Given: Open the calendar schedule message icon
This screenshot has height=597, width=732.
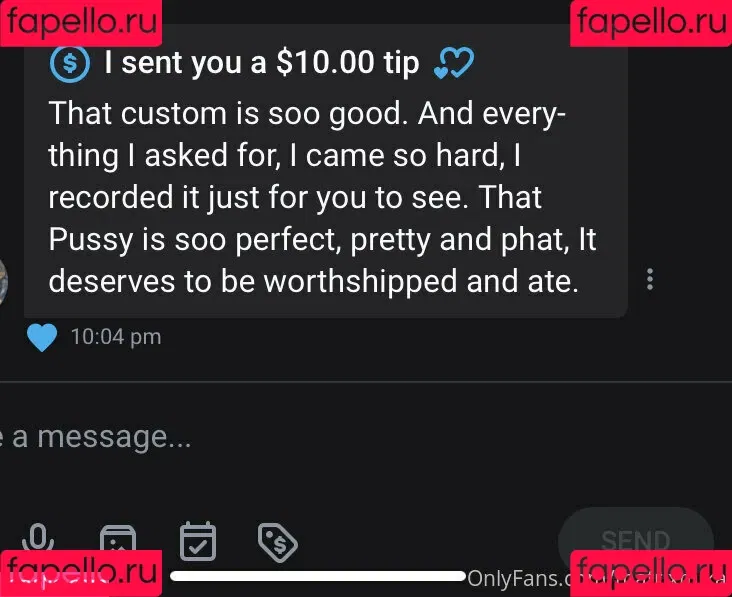Looking at the screenshot, I should coord(198,541).
